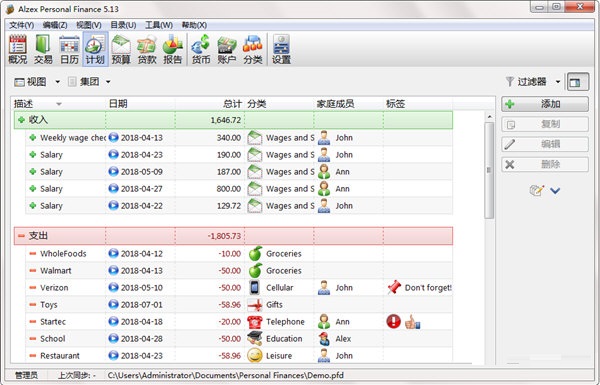Screen dimensions: 600x385
Task: Click the red exclamation tag in Startec row
Action: (393, 321)
